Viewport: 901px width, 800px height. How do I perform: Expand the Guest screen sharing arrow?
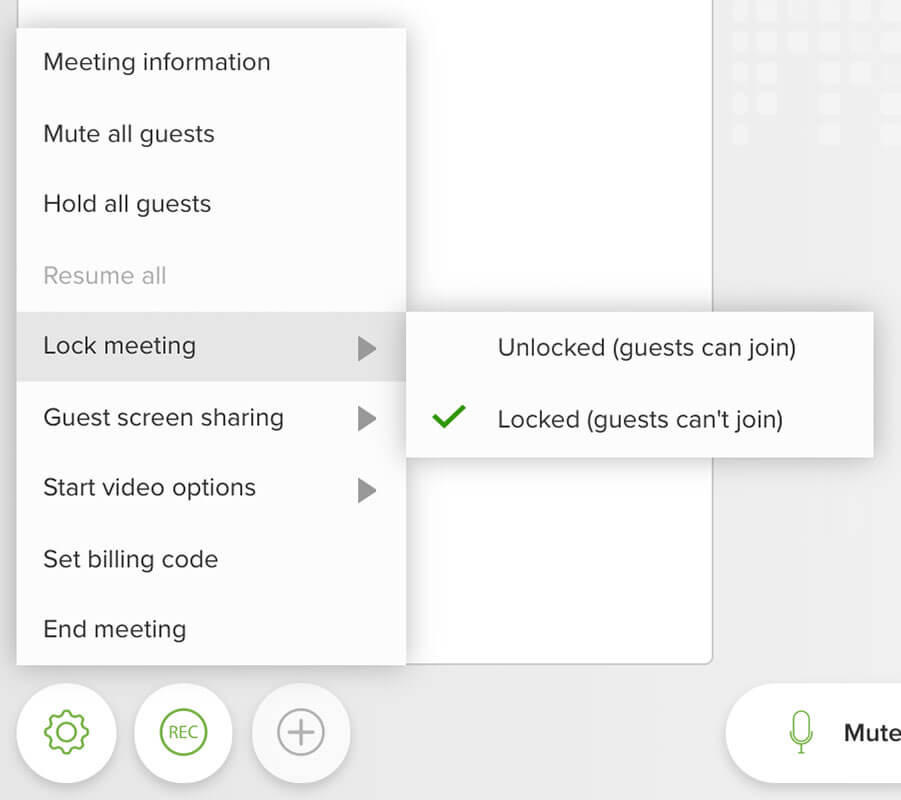(x=367, y=418)
